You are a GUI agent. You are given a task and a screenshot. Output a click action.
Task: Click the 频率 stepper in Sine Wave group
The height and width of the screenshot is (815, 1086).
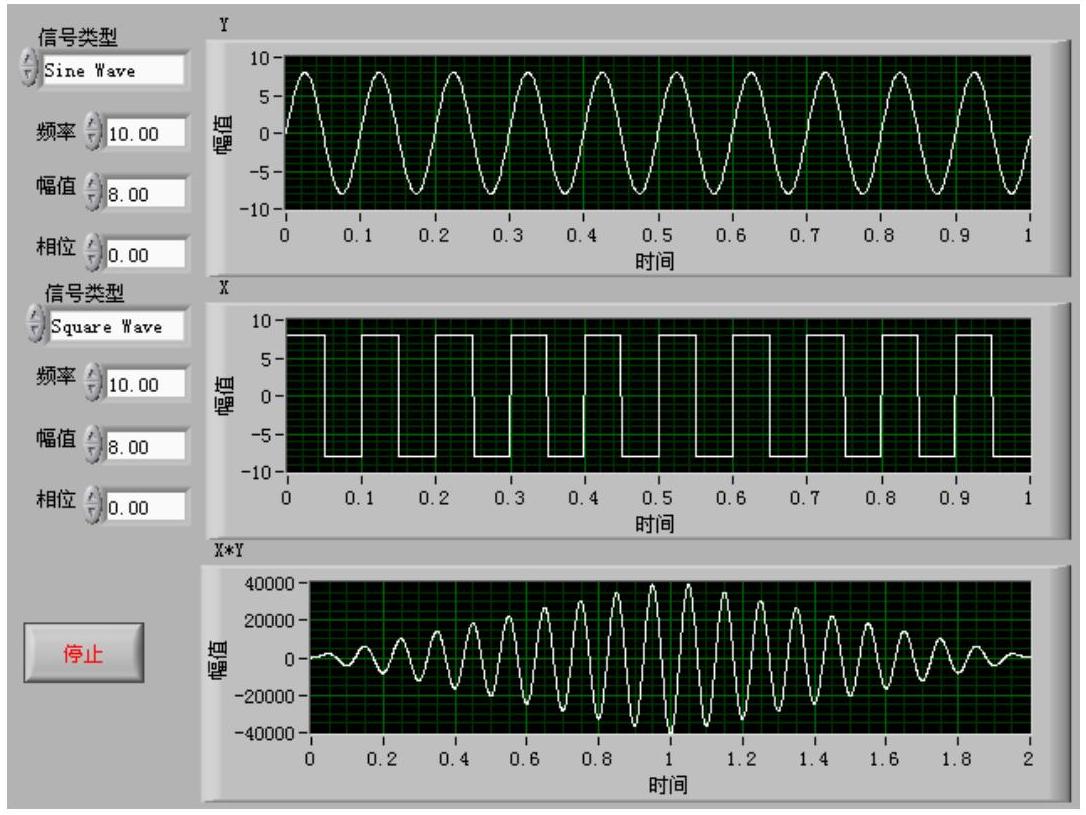click(93, 132)
